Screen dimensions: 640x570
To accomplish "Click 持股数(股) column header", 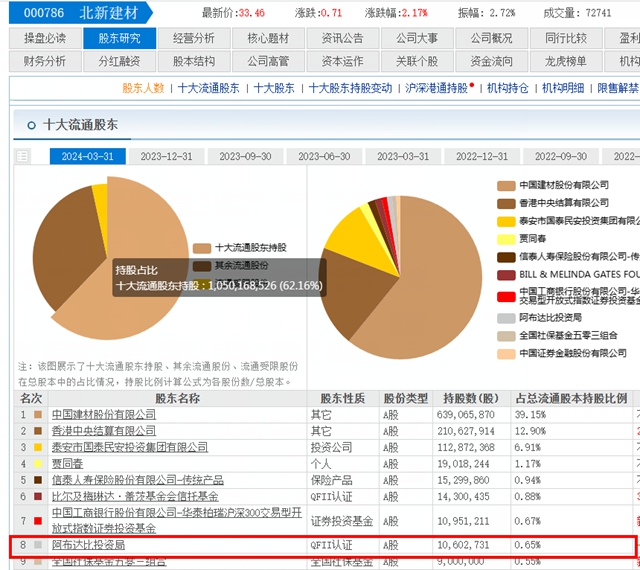I will tap(471, 398).
